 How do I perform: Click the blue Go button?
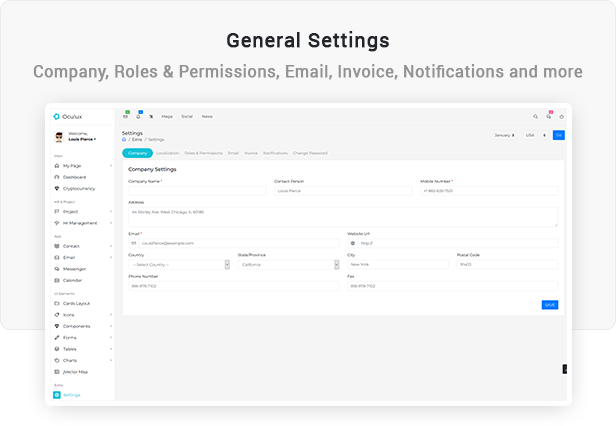click(x=559, y=135)
